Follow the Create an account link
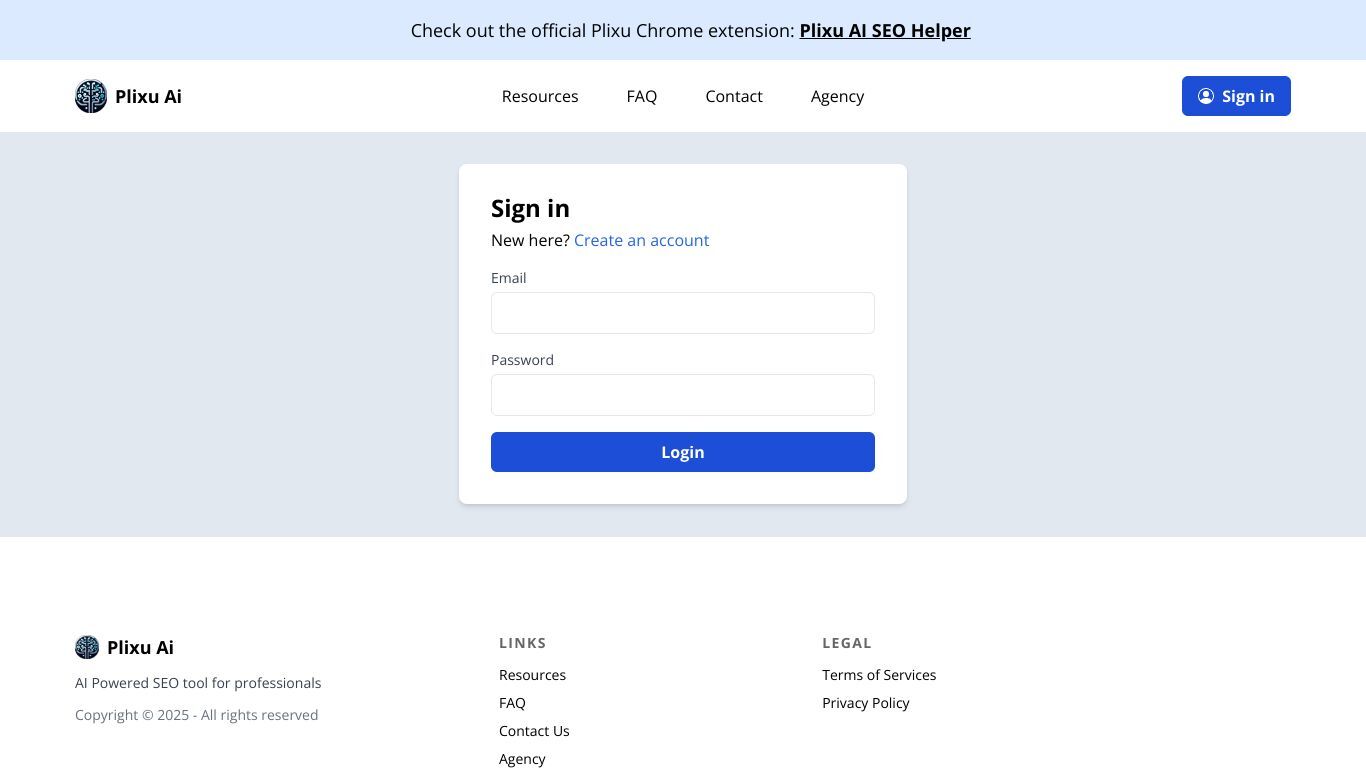Screen dimensions: 1366x768 tap(641, 240)
